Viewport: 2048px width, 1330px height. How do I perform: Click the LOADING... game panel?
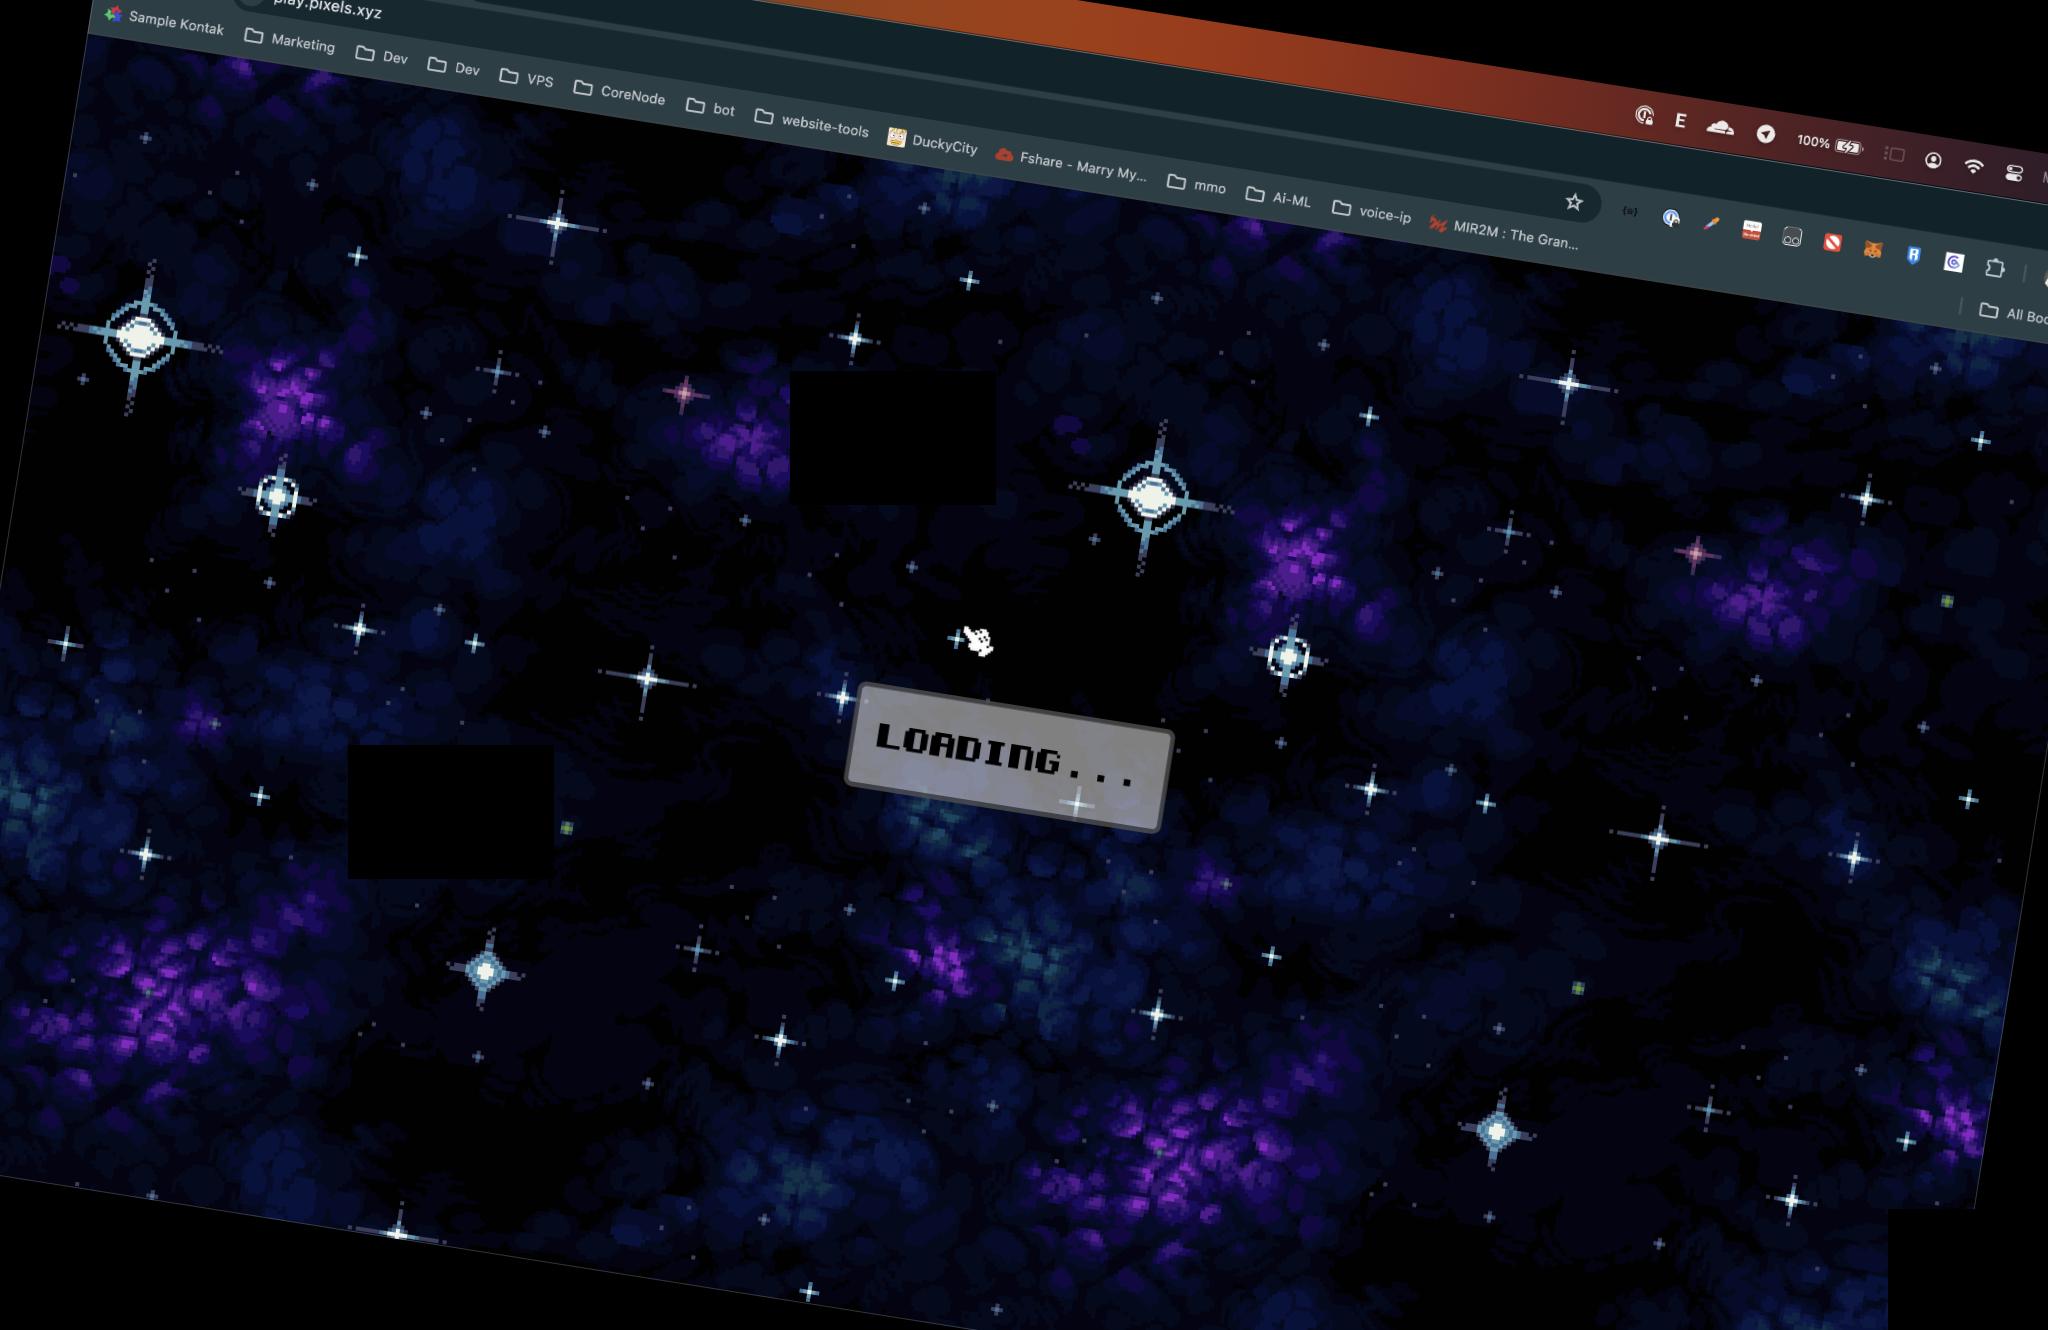click(1009, 758)
